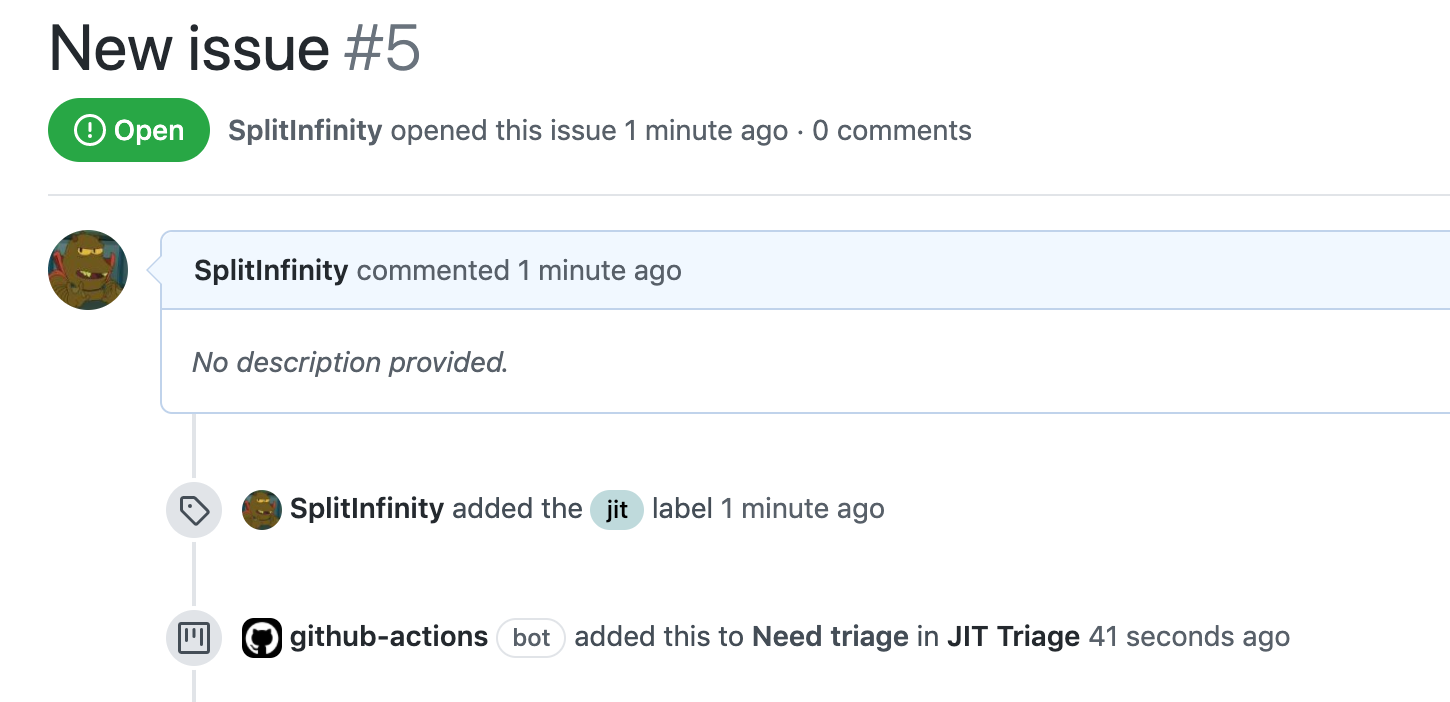Open the github-actions profile link
1450x702 pixels.
pos(389,636)
